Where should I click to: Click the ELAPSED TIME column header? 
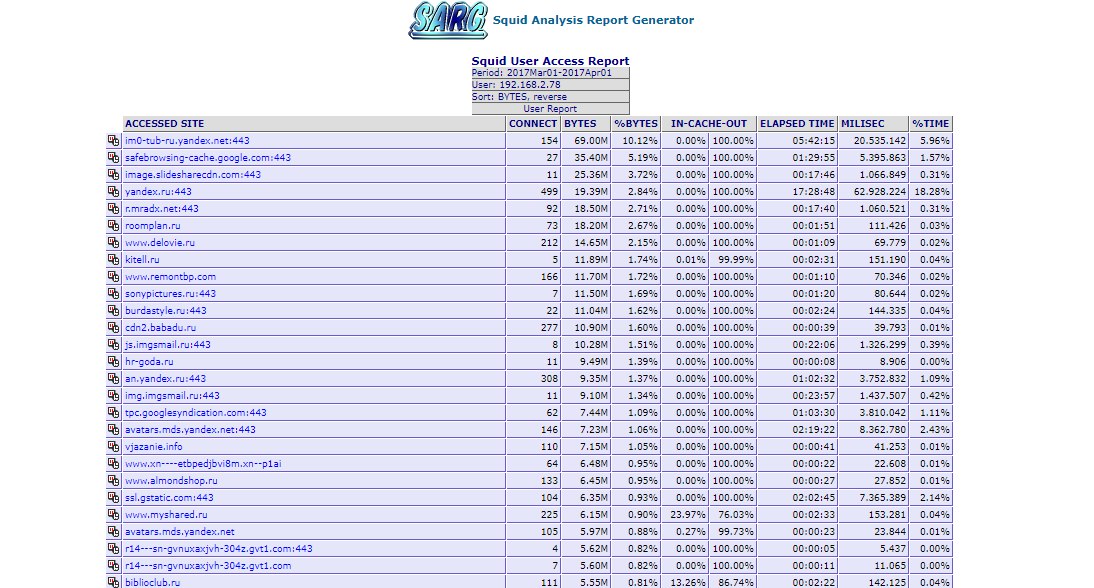[x=797, y=123]
